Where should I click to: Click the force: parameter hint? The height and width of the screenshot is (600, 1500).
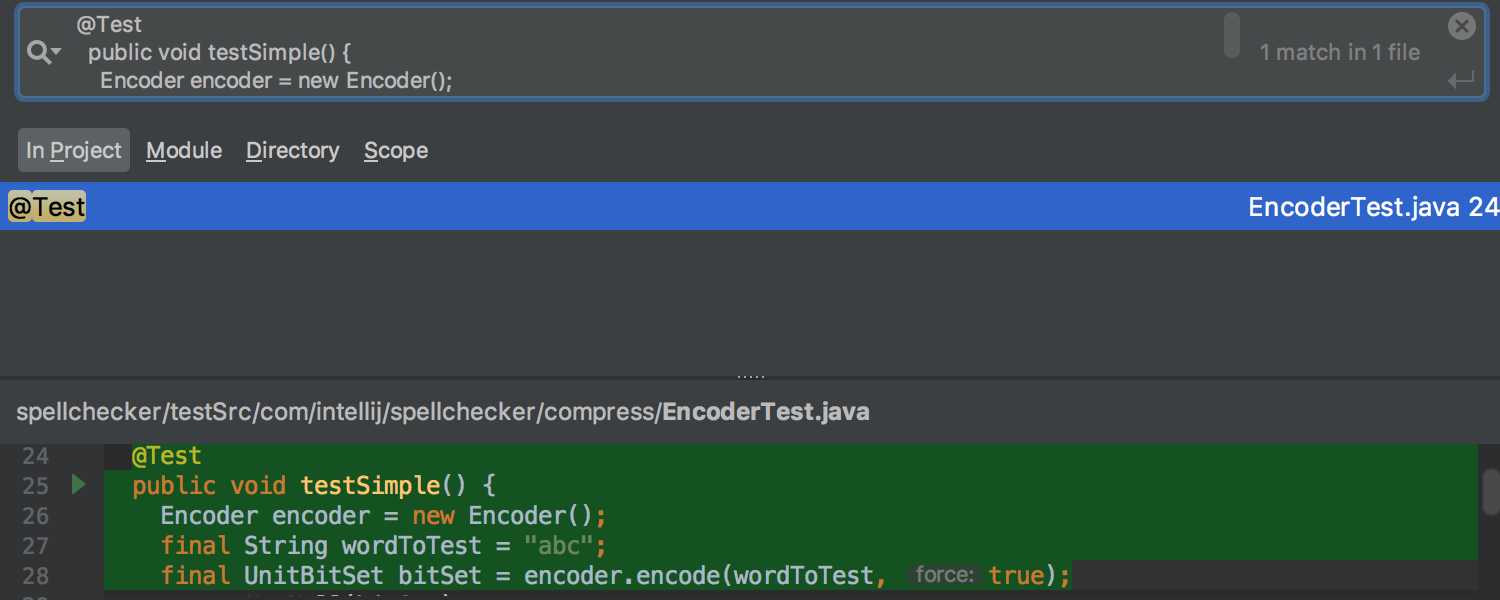point(944,575)
